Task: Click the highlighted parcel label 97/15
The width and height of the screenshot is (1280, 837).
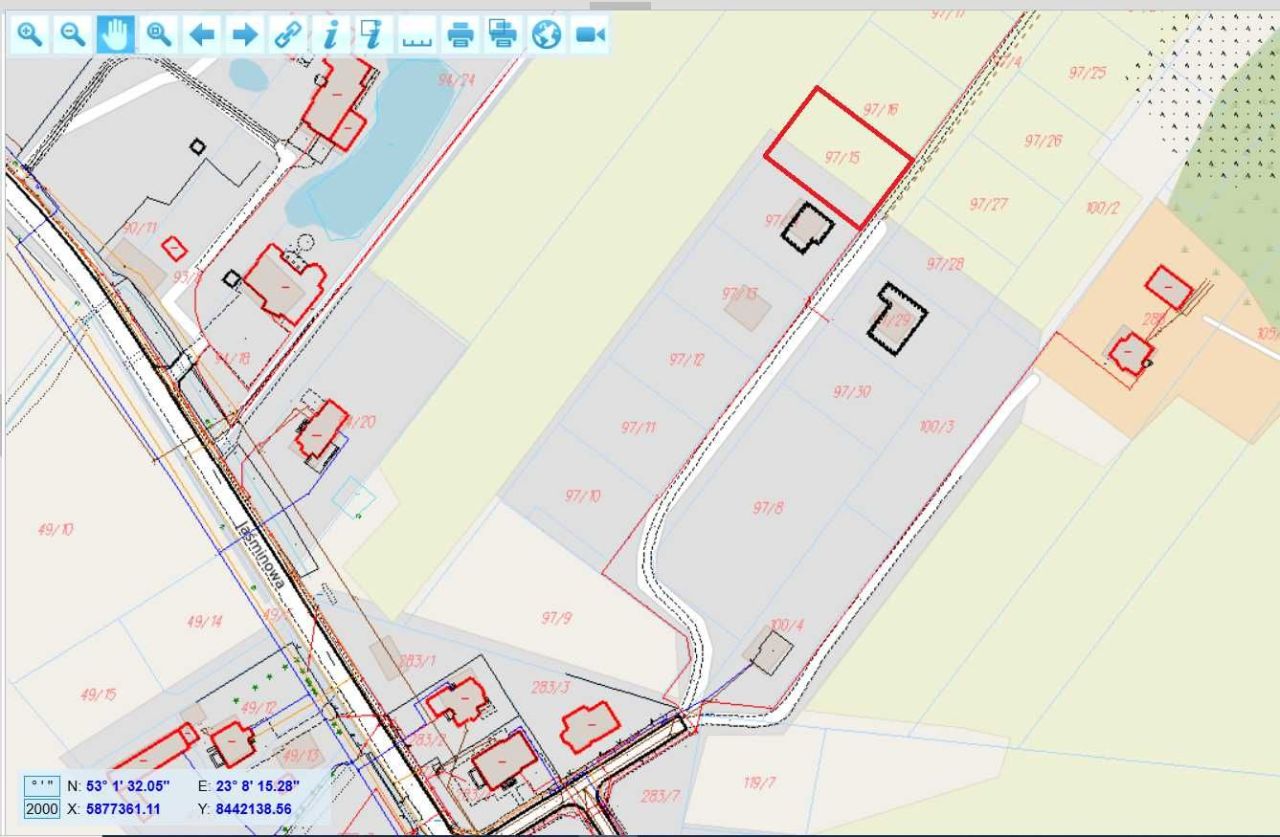Action: coord(843,158)
